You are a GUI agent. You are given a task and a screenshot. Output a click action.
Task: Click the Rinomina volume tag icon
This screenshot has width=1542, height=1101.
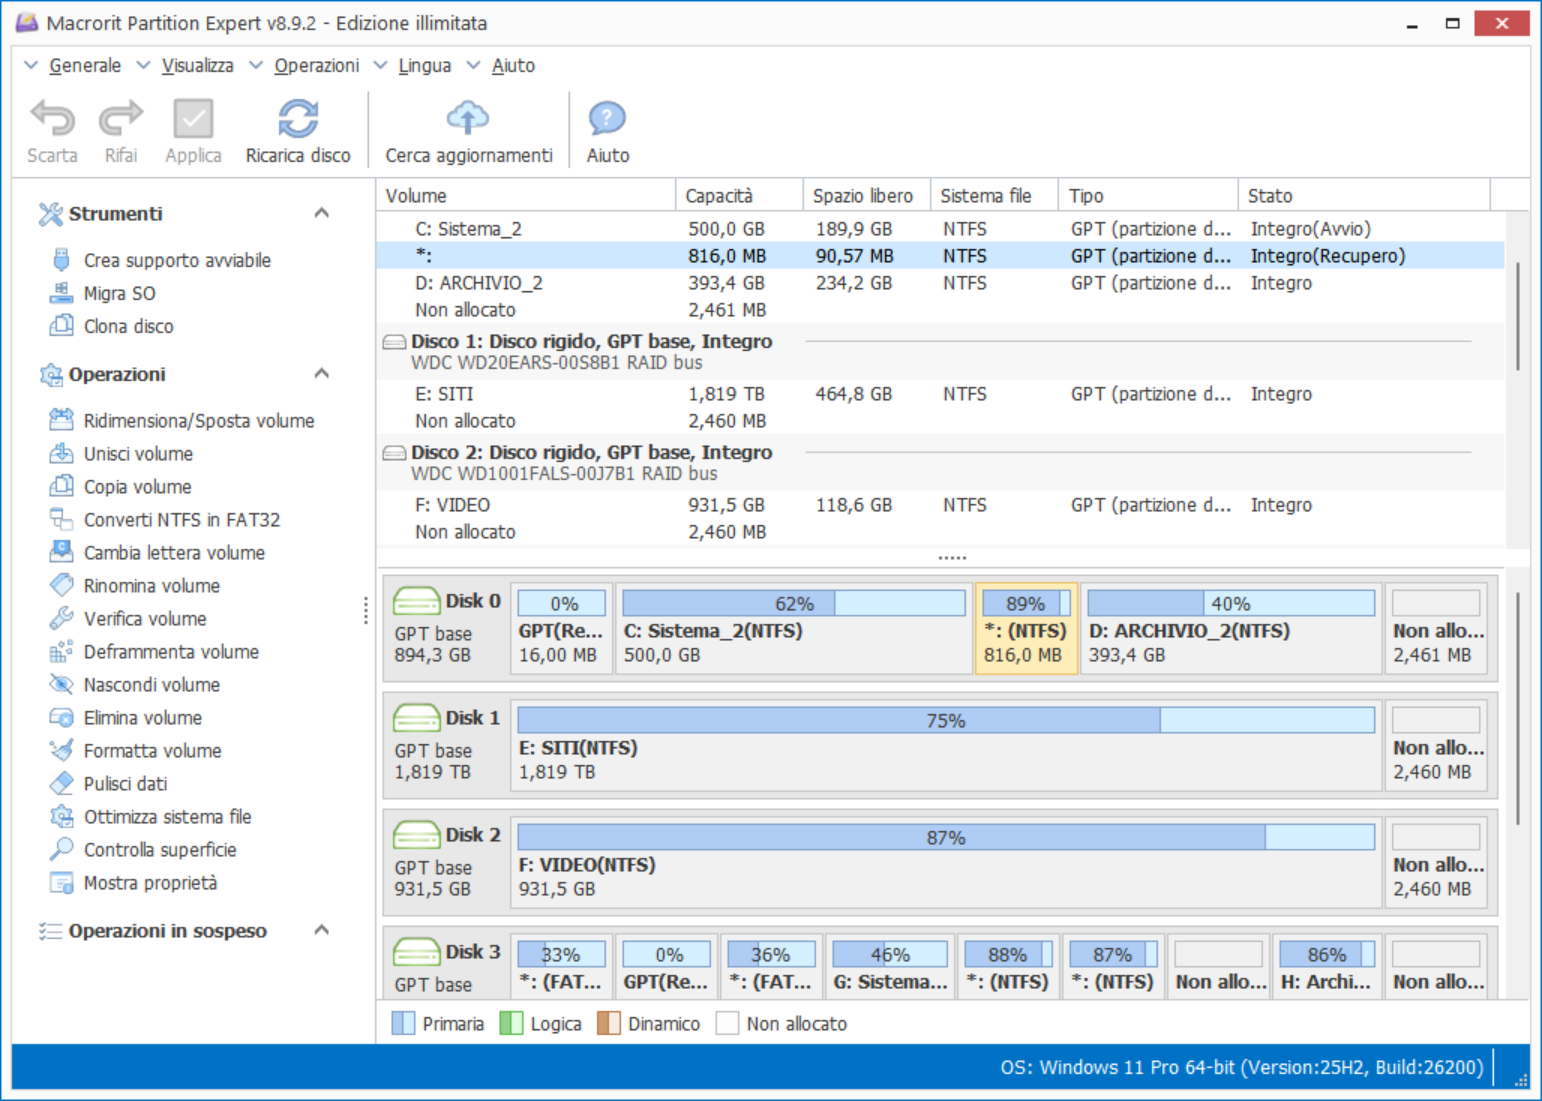[61, 585]
